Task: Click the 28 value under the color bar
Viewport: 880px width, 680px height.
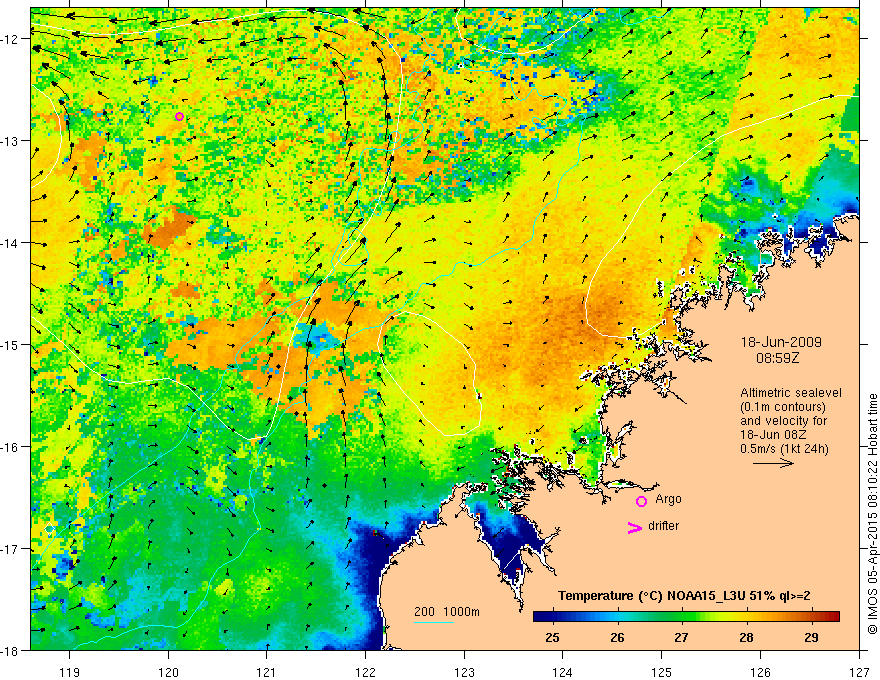Action: point(746,637)
